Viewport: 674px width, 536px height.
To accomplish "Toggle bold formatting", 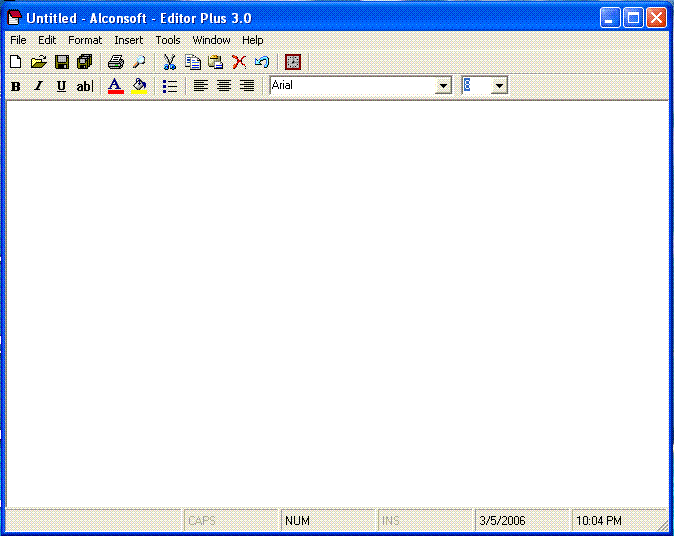I will point(15,86).
